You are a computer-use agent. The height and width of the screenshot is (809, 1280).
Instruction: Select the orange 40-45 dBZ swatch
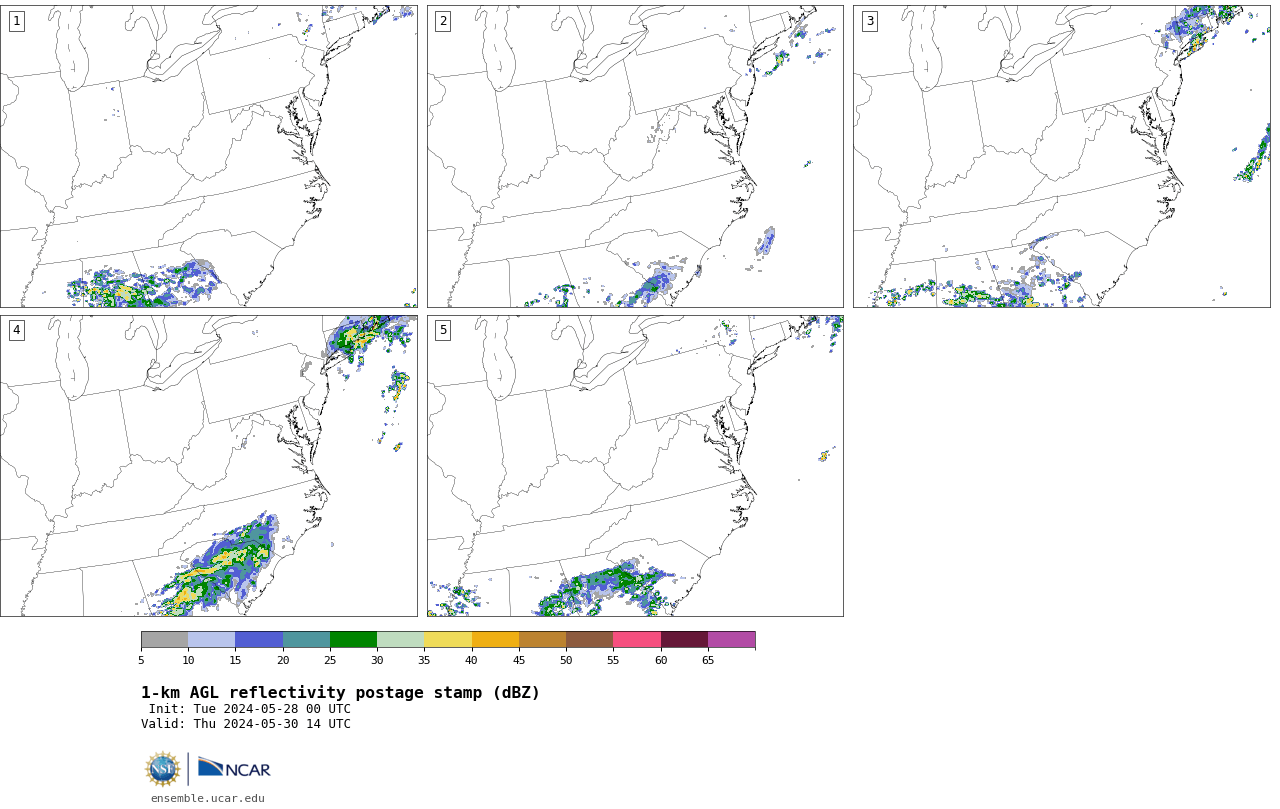coord(495,640)
